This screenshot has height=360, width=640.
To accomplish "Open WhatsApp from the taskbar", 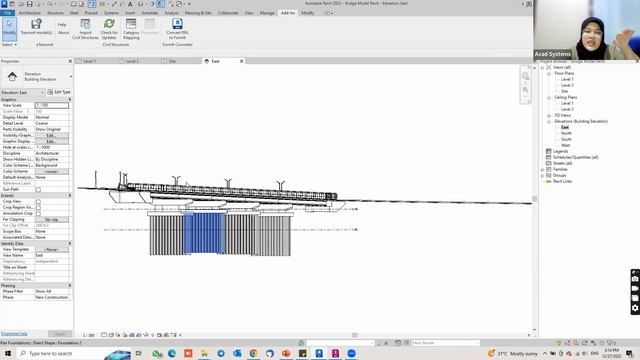I will pyautogui.click(x=157, y=353).
